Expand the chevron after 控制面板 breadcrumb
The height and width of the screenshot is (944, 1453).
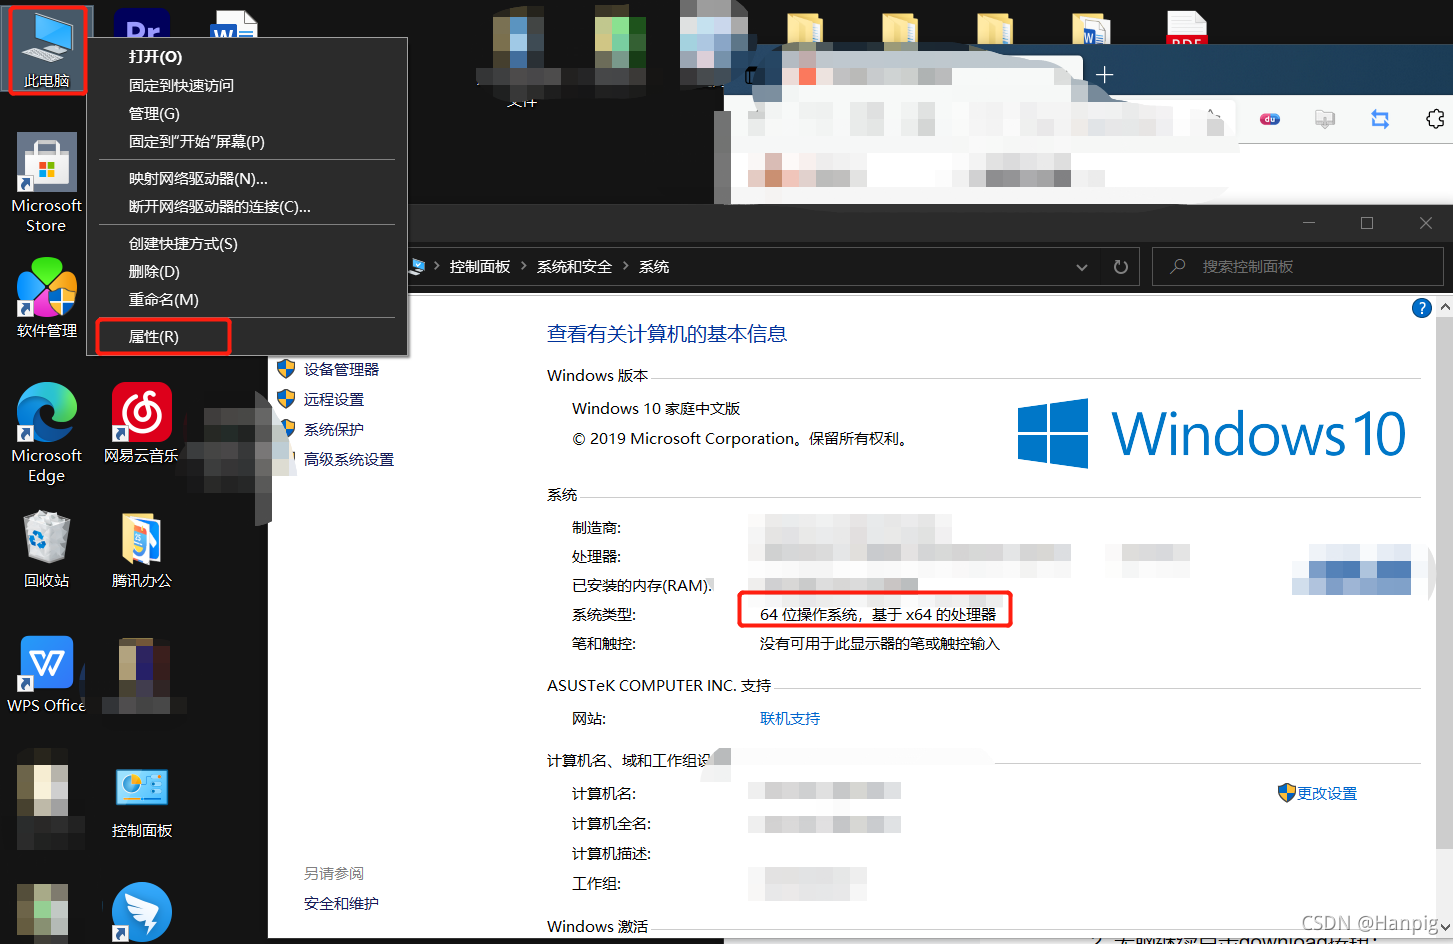tap(524, 266)
